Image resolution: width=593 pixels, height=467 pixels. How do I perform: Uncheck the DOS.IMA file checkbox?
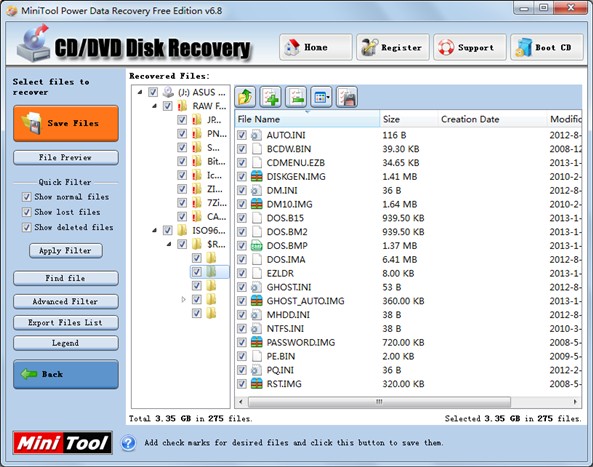[242, 260]
